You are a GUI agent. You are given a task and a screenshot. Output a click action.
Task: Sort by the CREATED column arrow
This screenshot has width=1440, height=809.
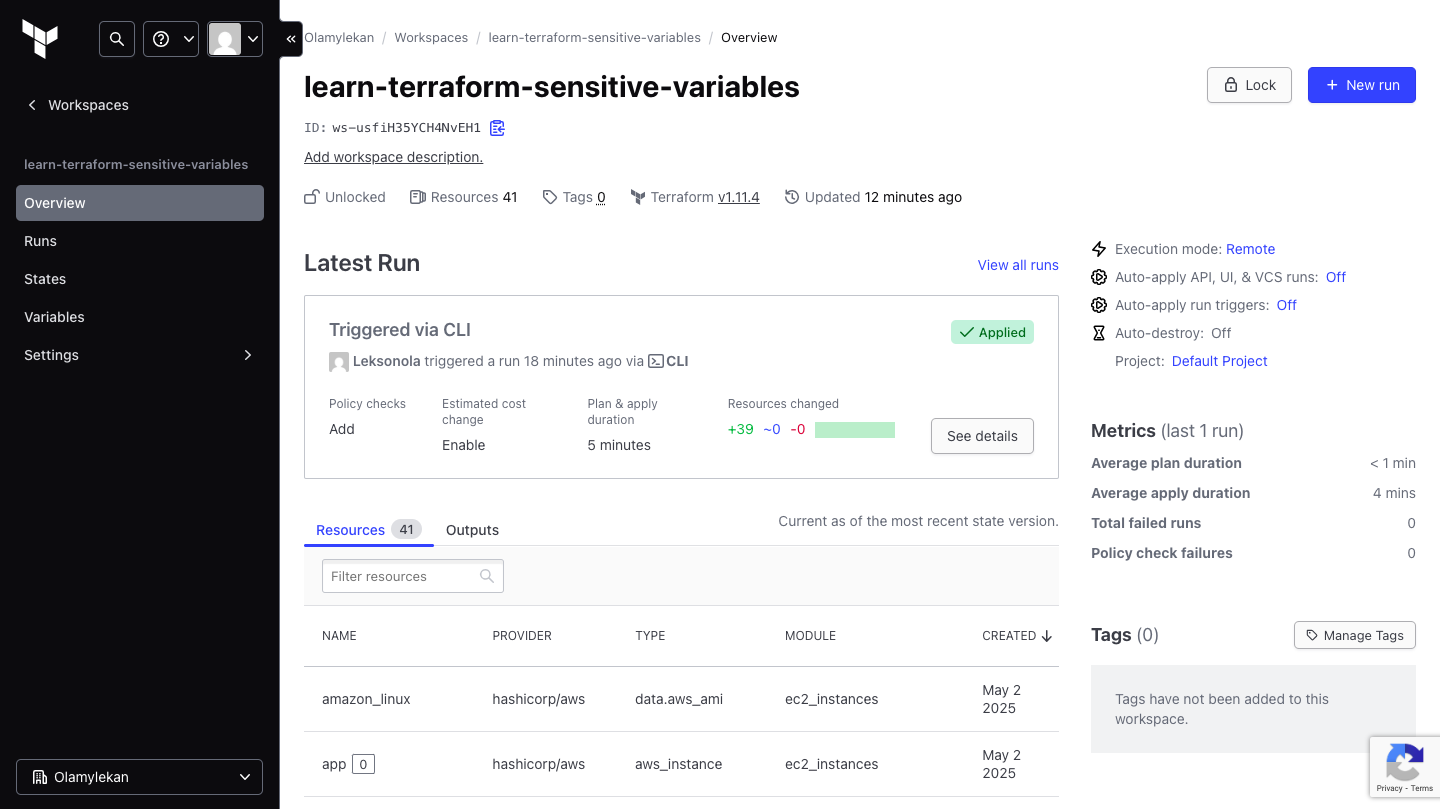pos(1047,636)
